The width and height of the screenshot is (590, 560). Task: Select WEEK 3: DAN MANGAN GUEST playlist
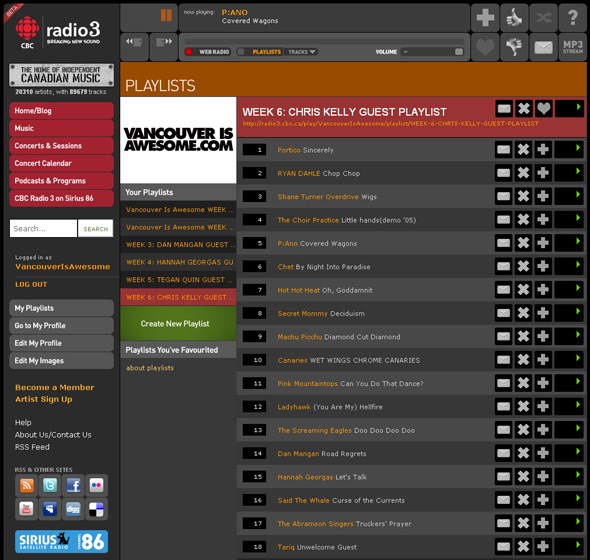click(x=178, y=245)
